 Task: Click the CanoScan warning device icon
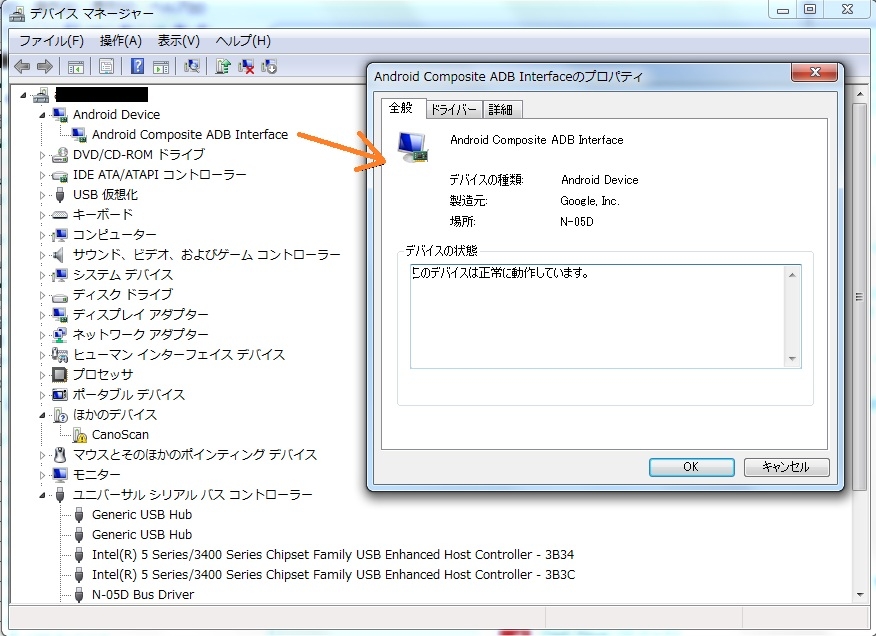click(x=79, y=435)
